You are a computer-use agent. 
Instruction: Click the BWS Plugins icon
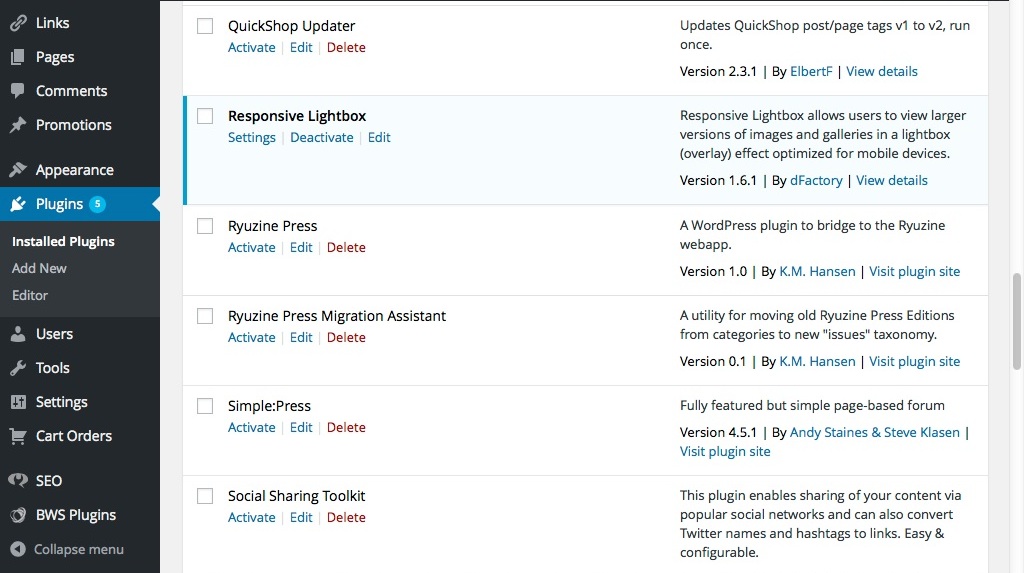pyautogui.click(x=18, y=515)
